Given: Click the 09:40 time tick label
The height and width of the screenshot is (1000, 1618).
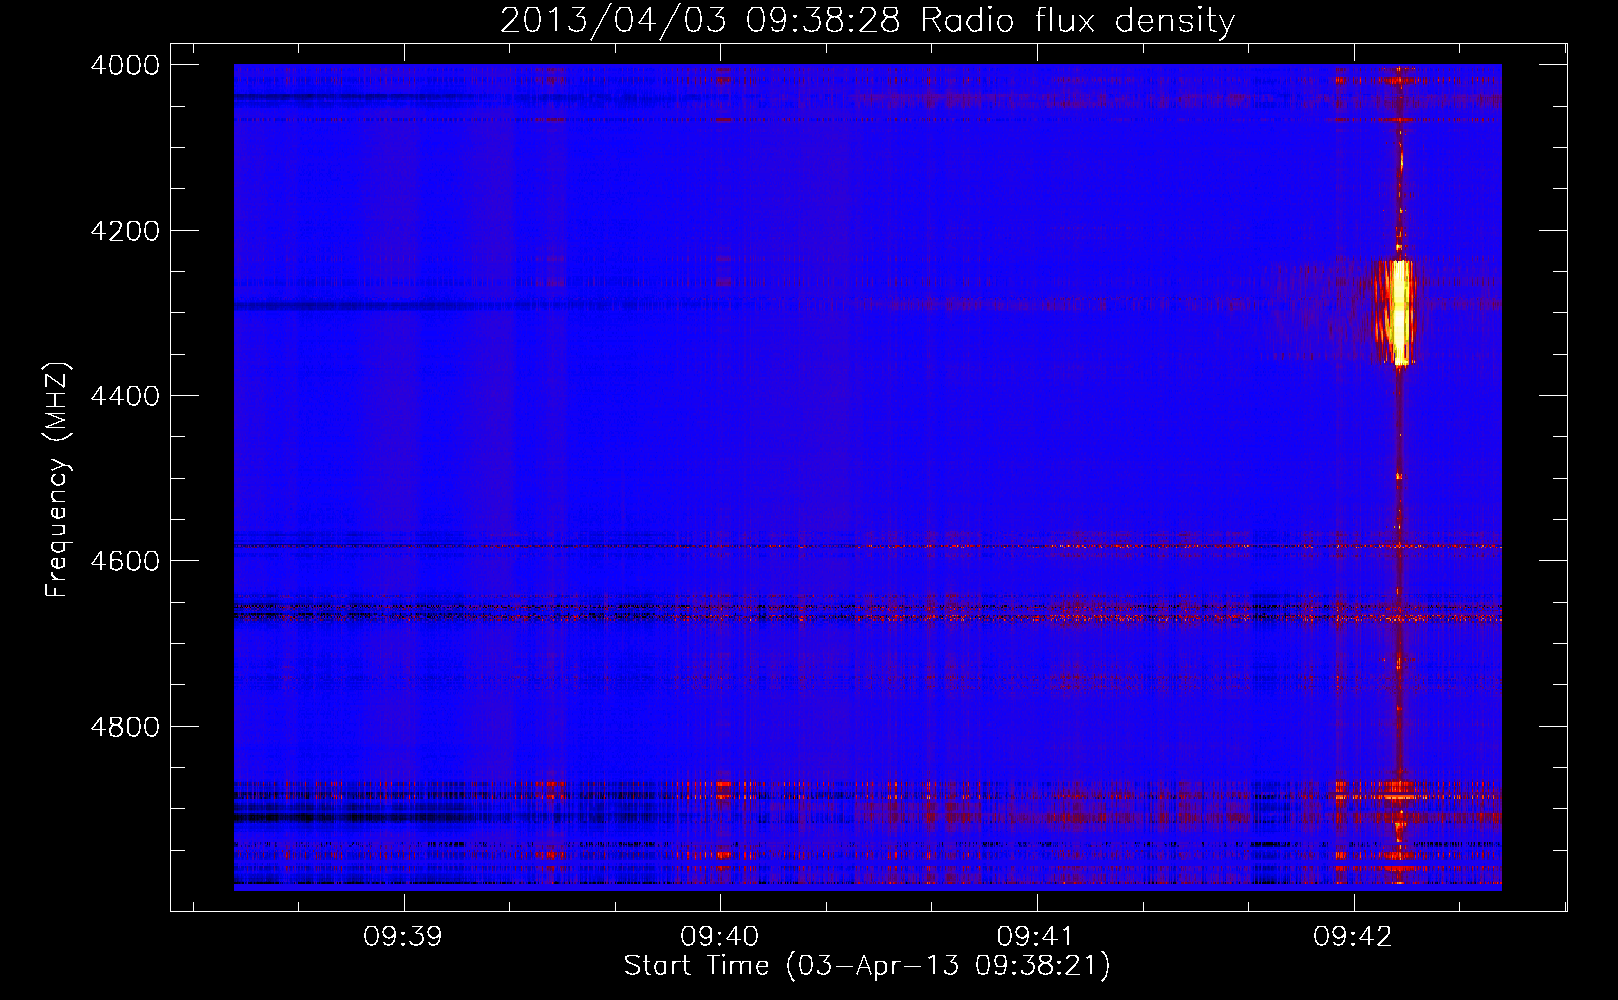Looking at the screenshot, I should click(x=720, y=937).
